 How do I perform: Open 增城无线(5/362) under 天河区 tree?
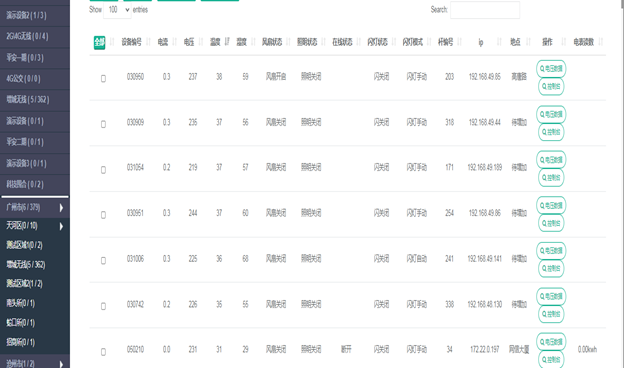[25, 265]
